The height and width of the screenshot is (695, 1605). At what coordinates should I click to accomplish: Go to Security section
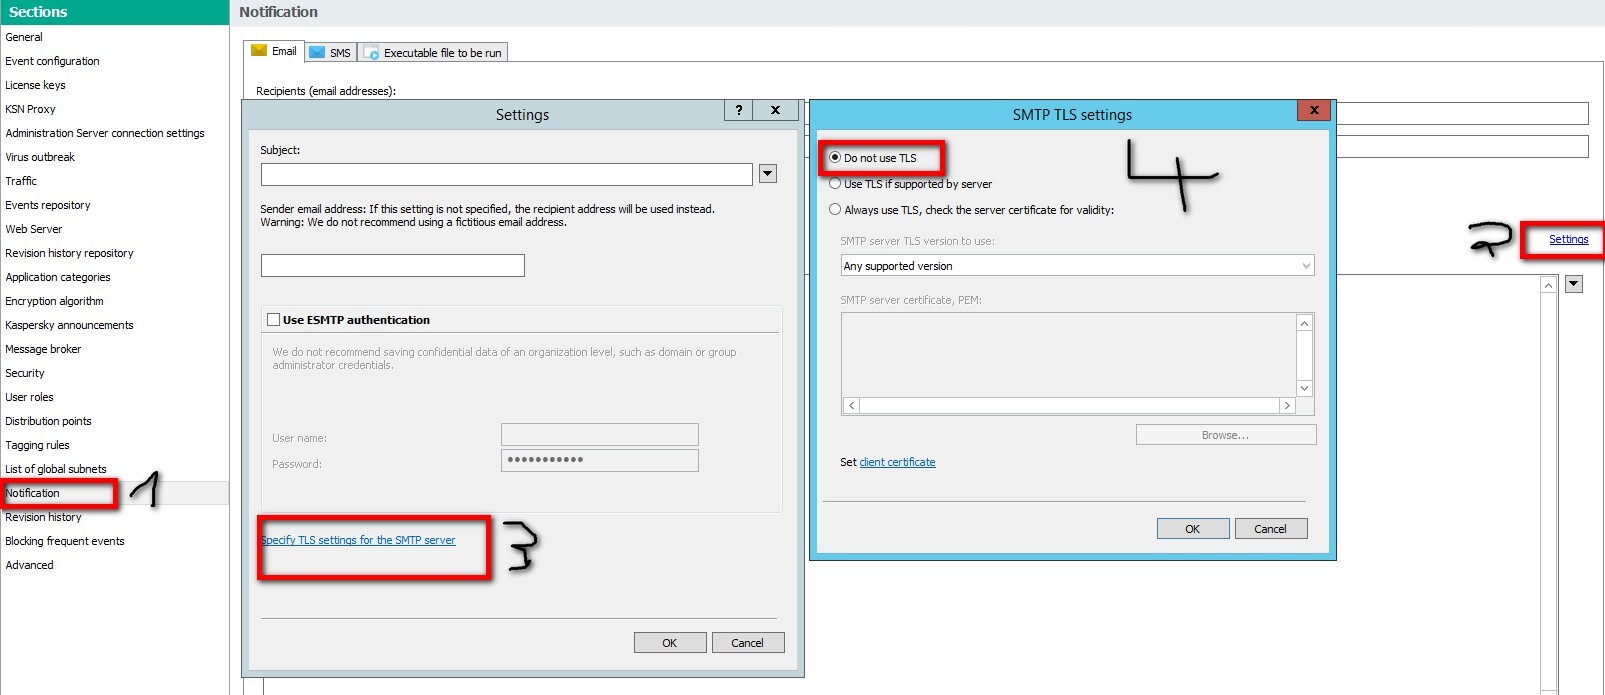coord(25,373)
